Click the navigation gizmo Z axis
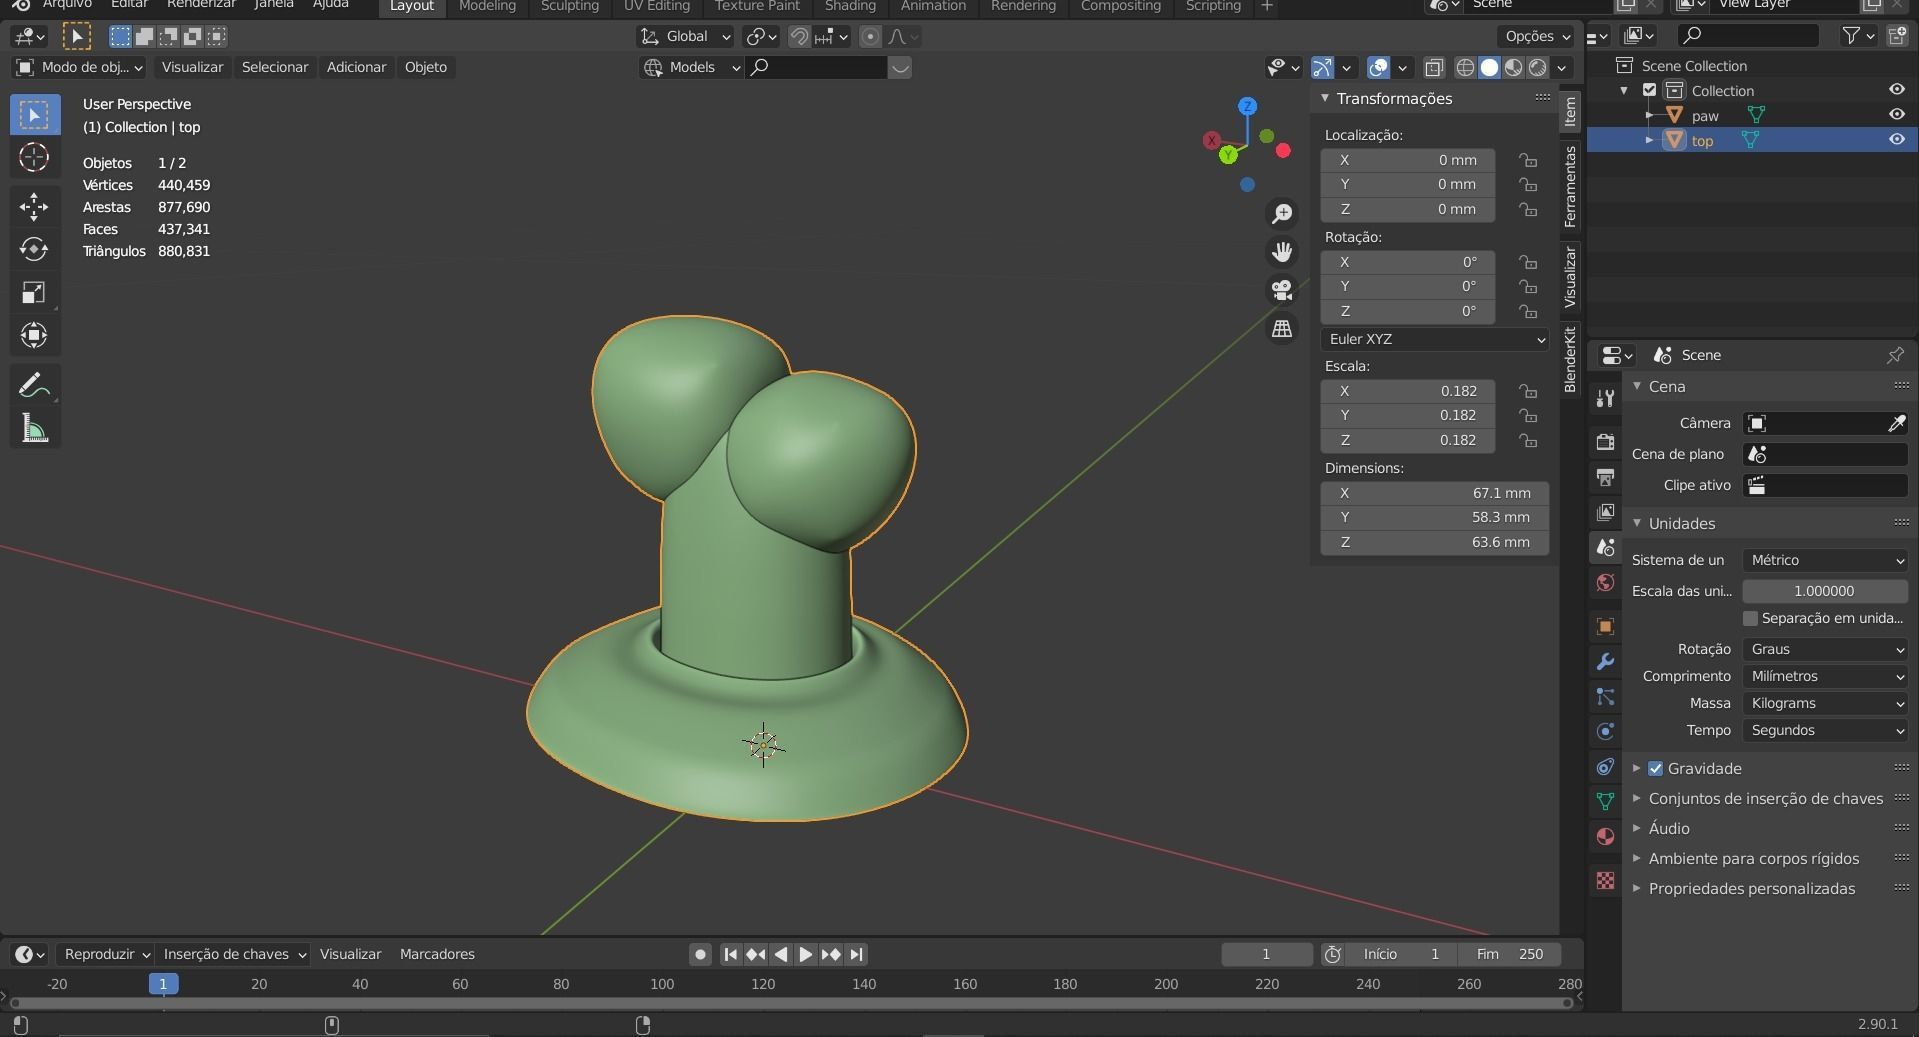1919x1037 pixels. click(x=1247, y=105)
